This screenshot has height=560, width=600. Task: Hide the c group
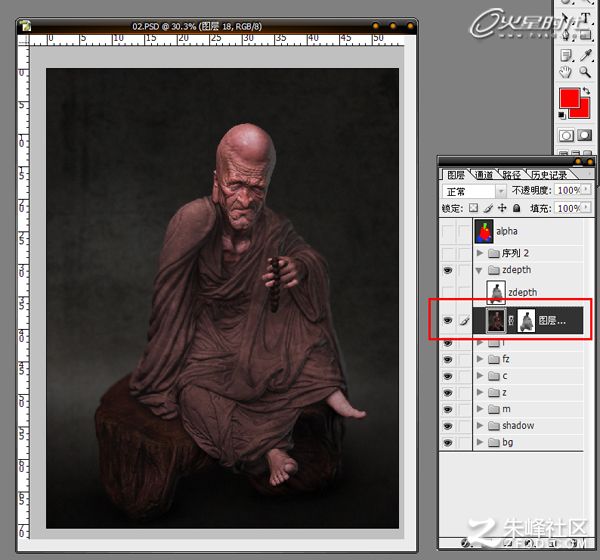(448, 376)
